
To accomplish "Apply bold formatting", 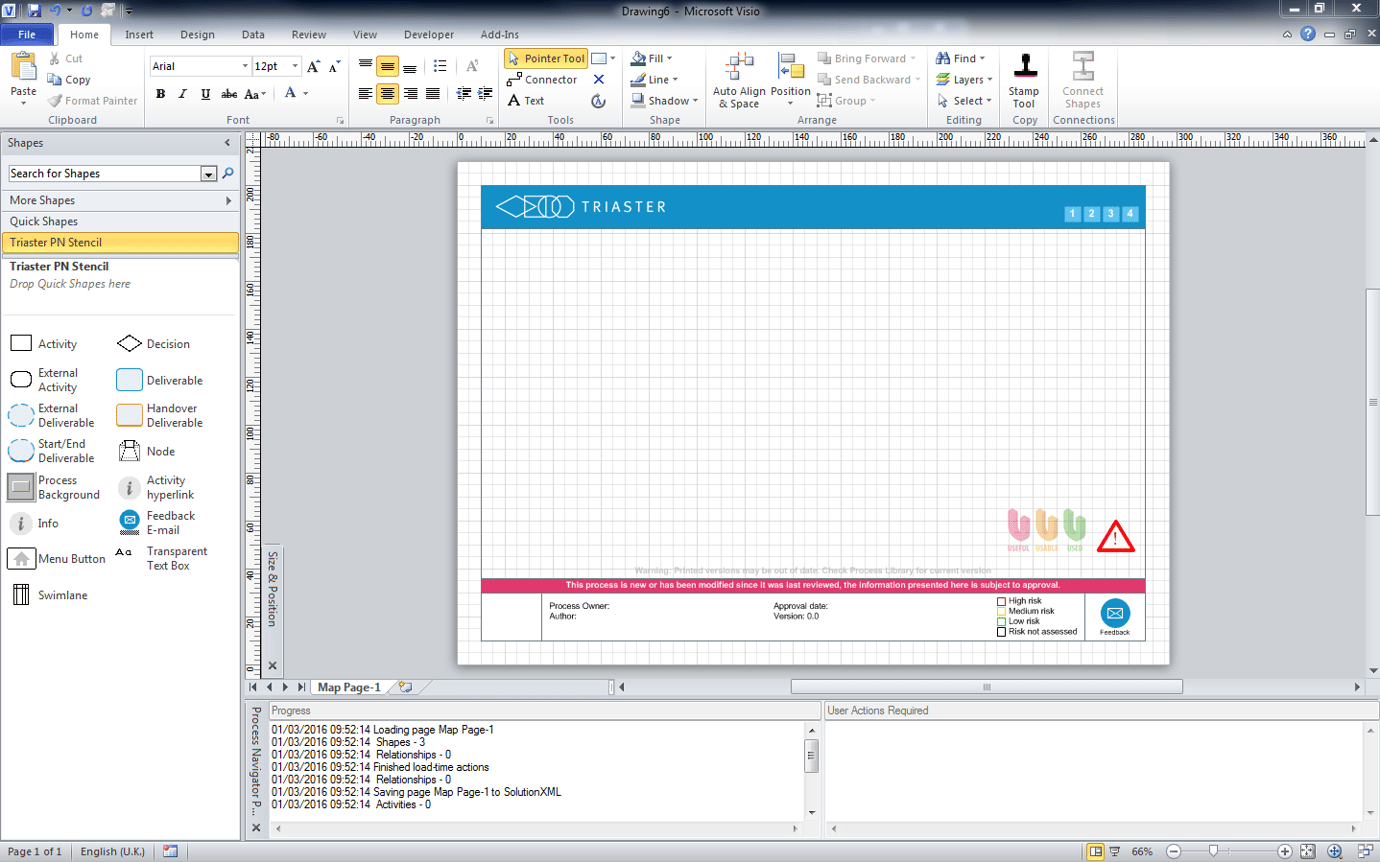I will pyautogui.click(x=160, y=93).
